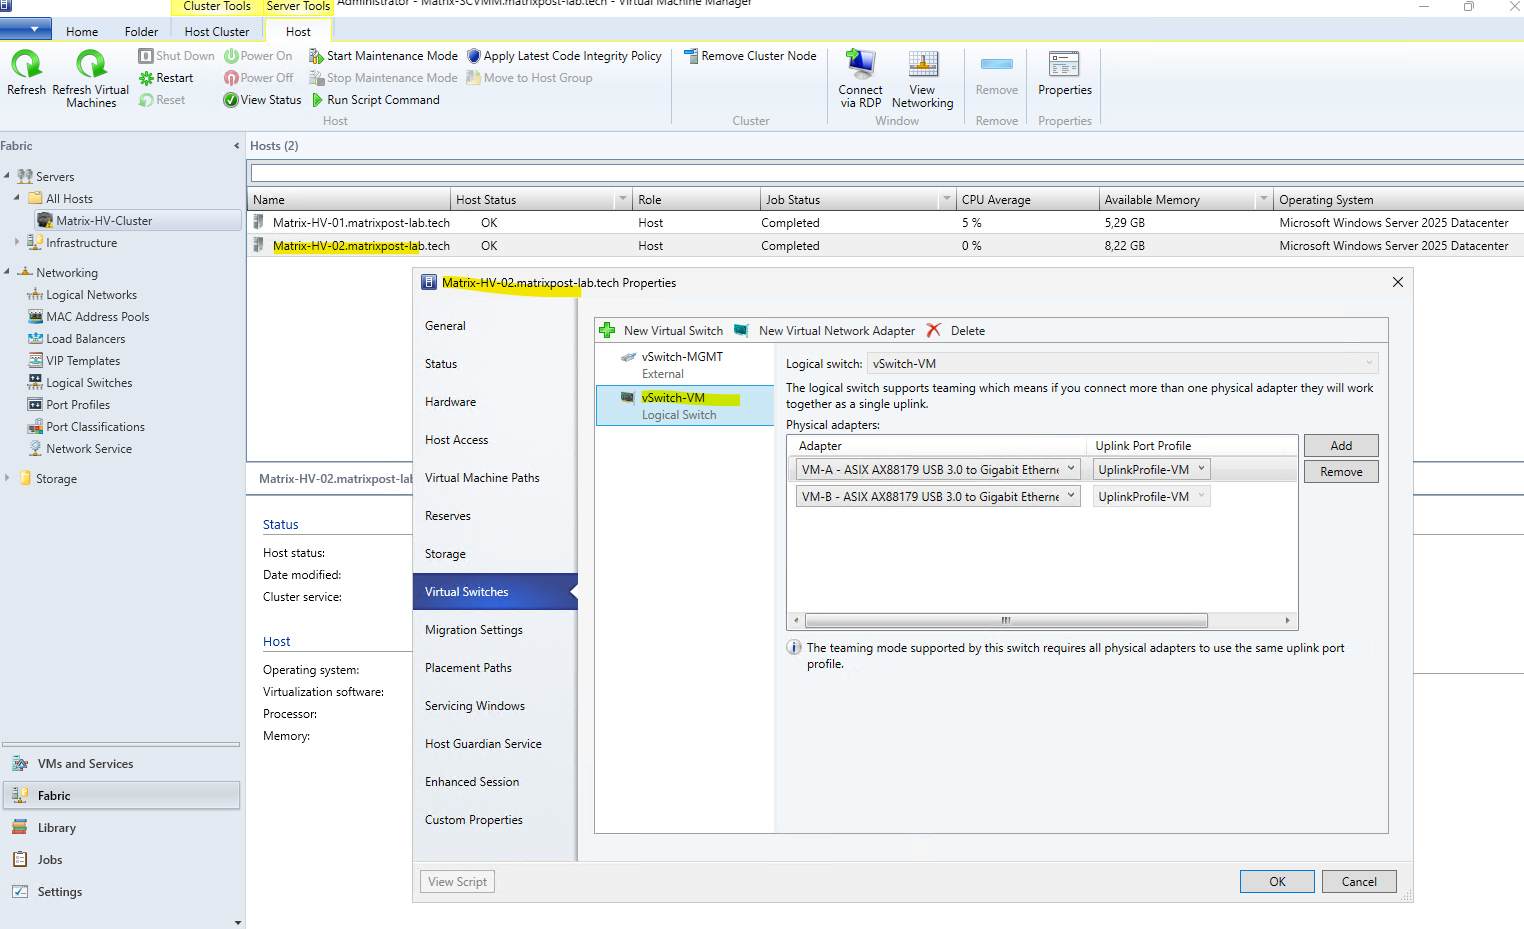Click Remove physical adapter button
The width and height of the screenshot is (1524, 929).
click(1341, 472)
